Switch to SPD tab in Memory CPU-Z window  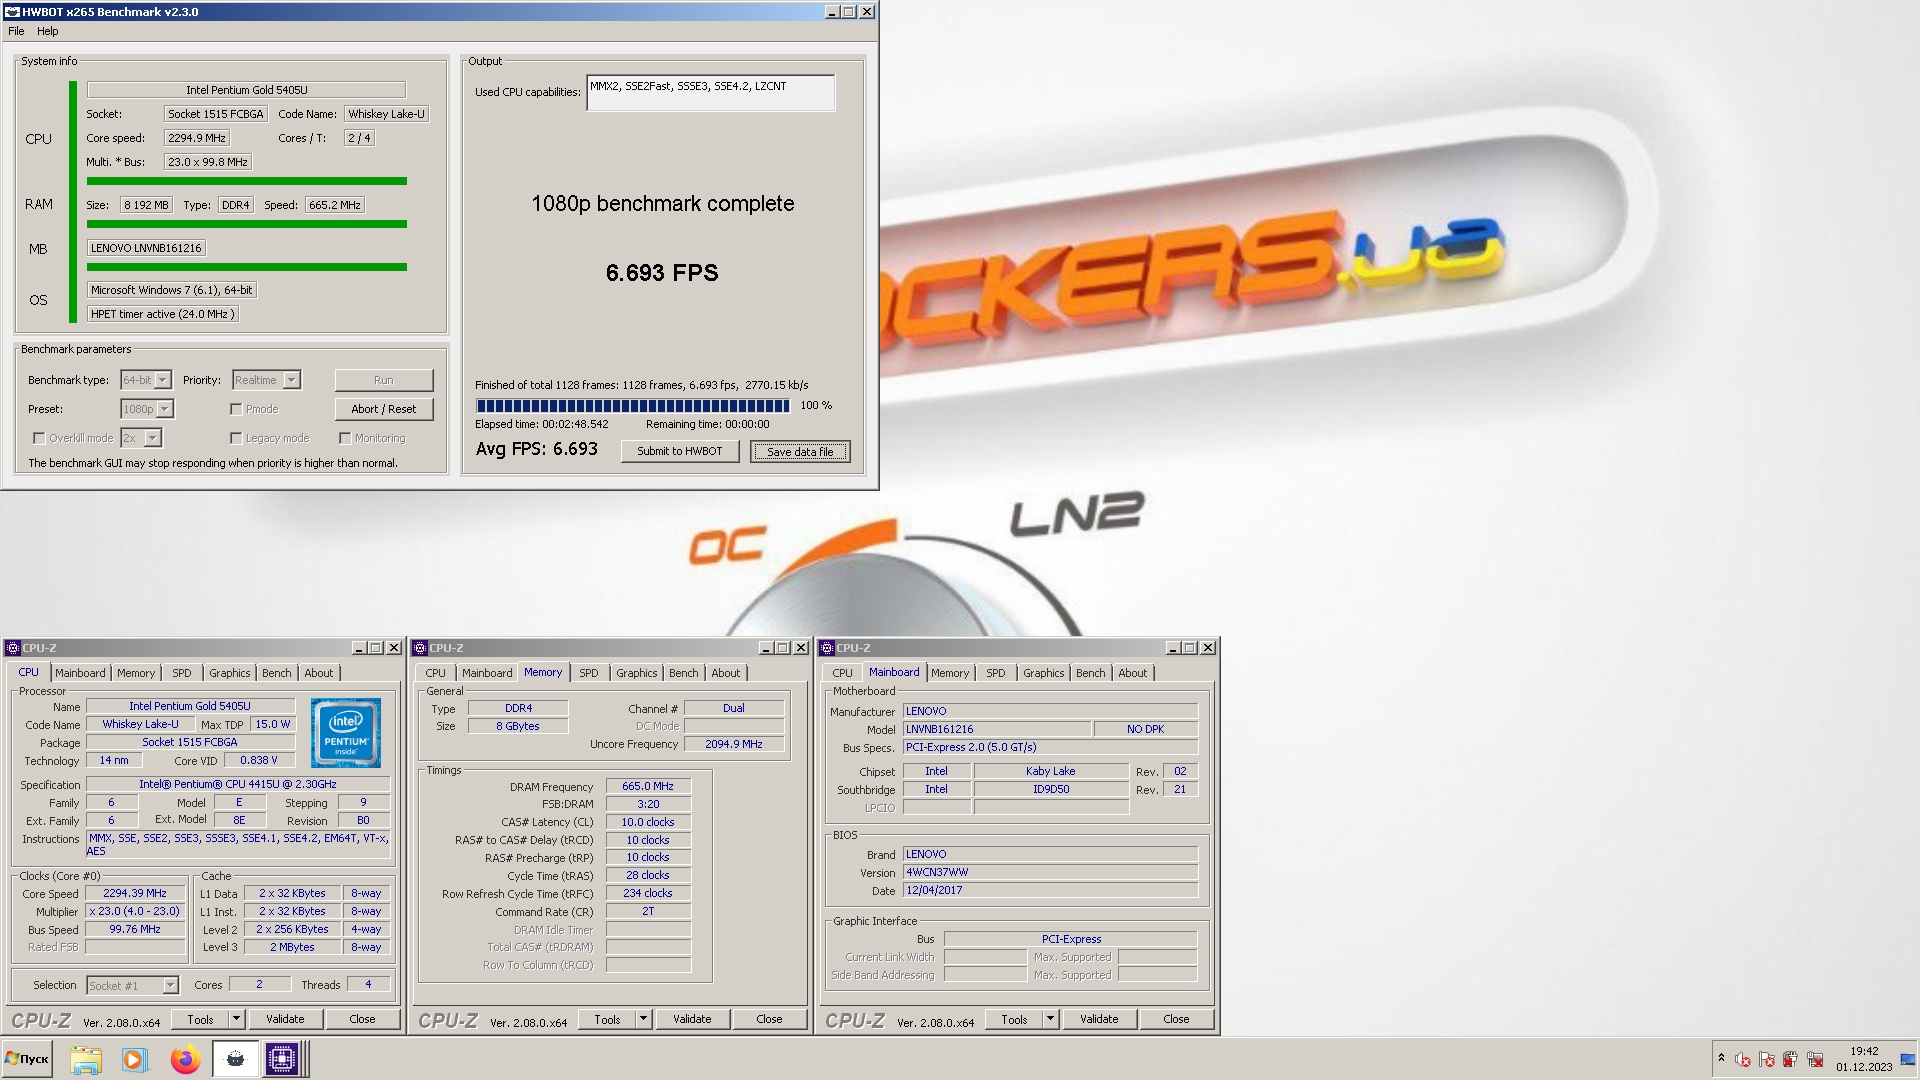pos(589,673)
